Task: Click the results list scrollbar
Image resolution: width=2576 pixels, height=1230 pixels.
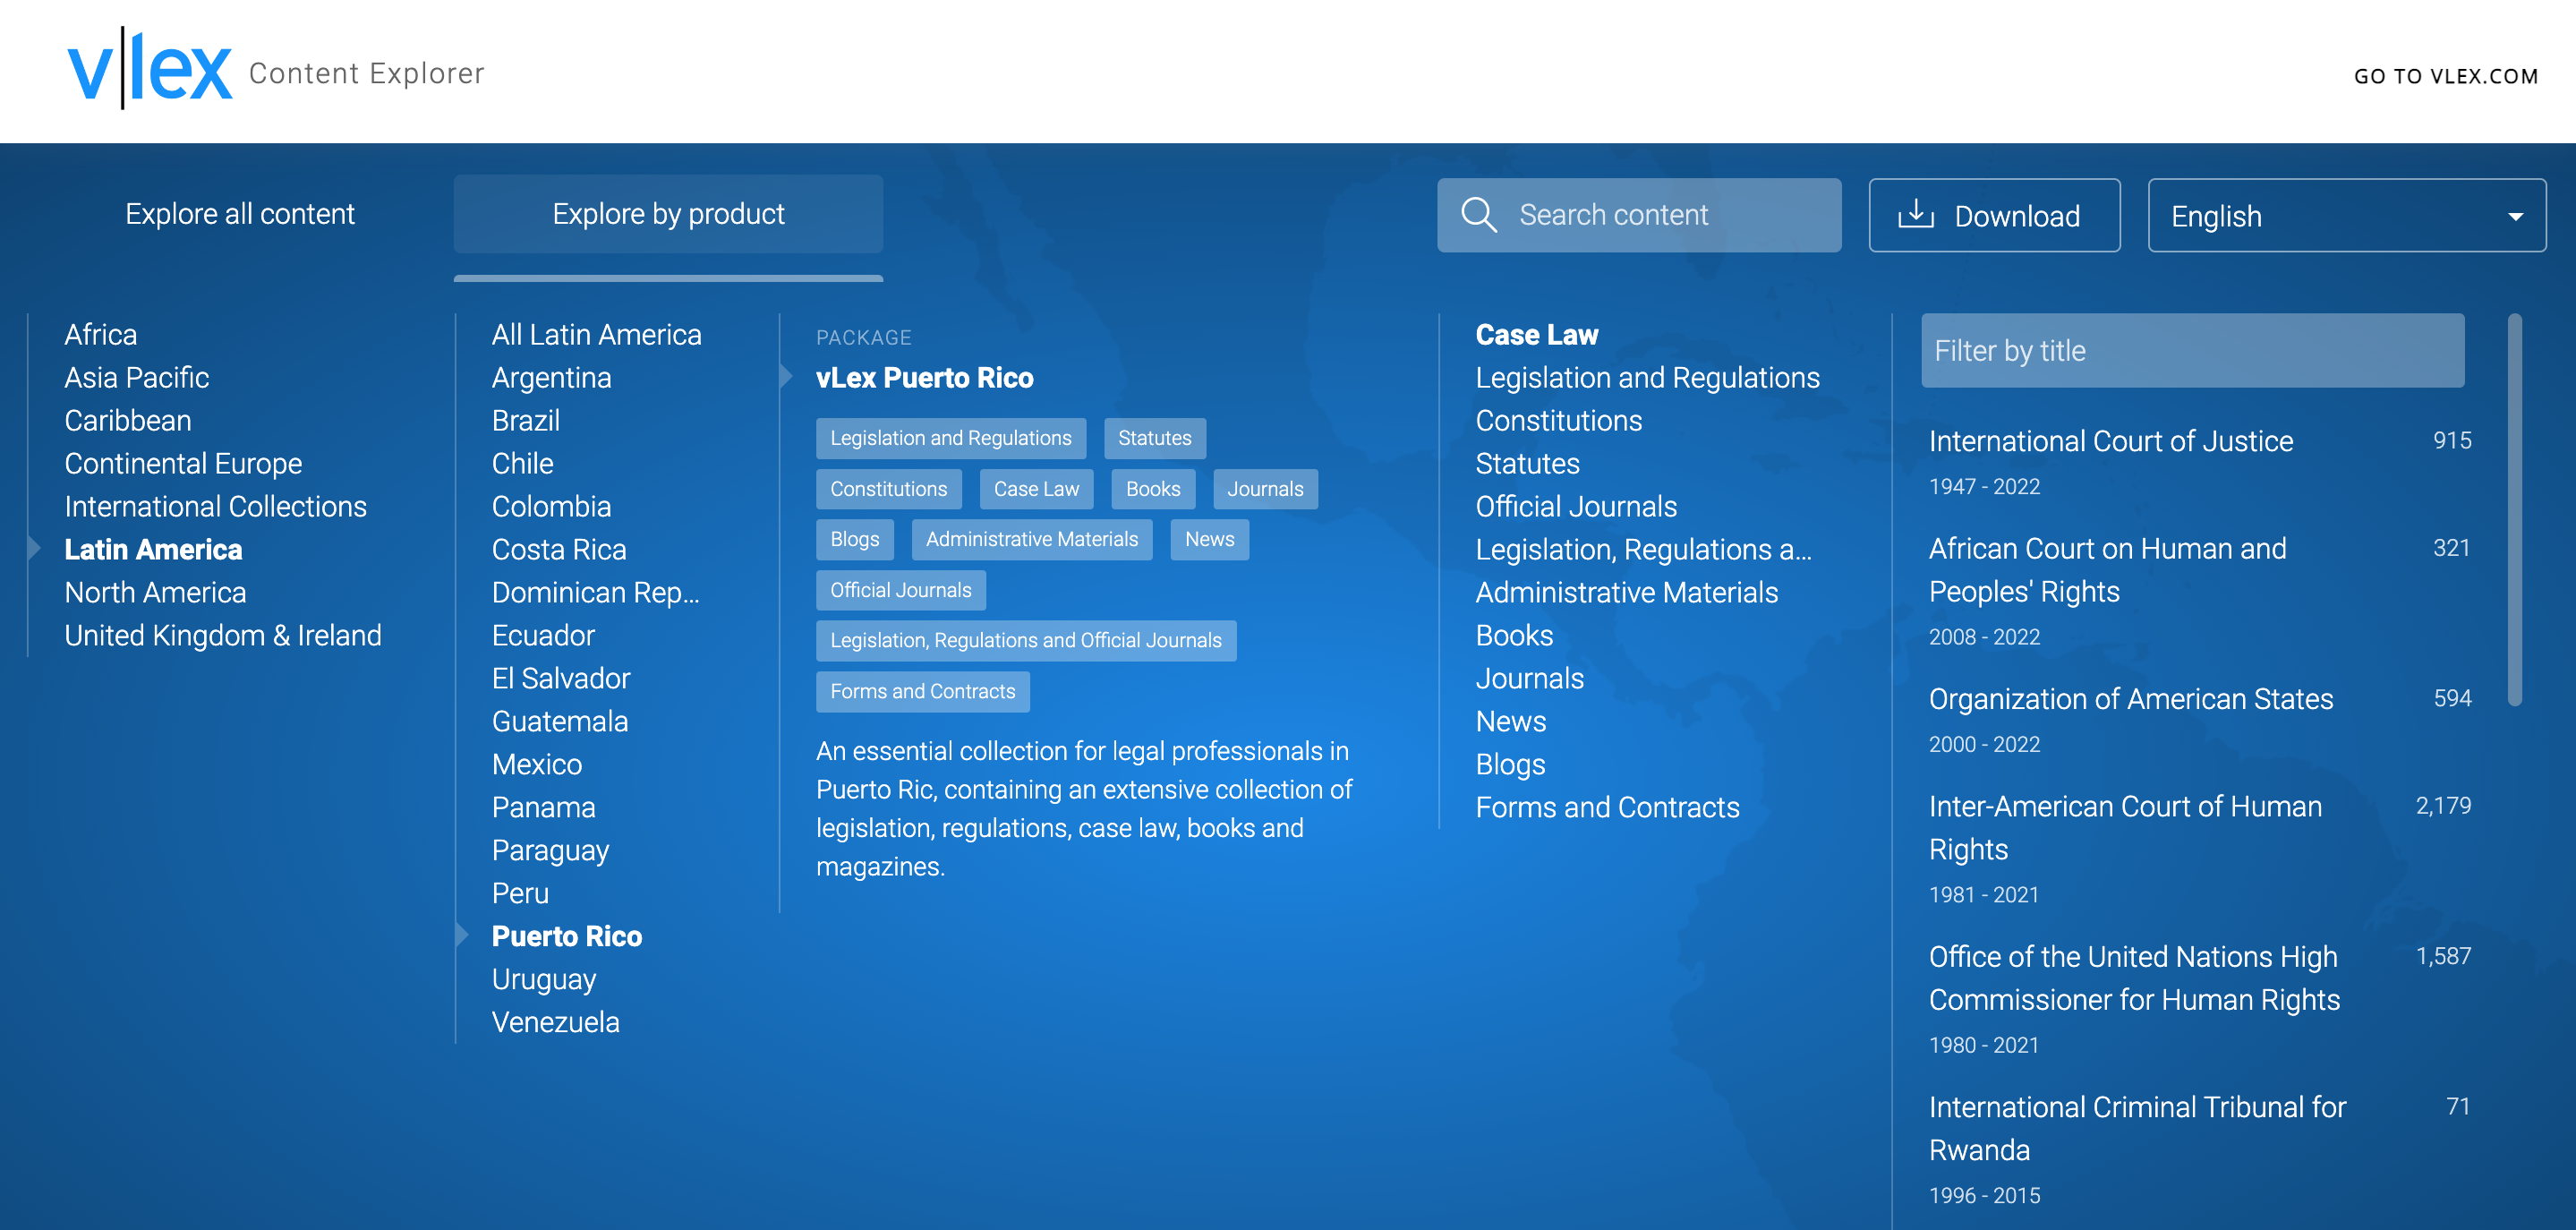Action: 2514,510
